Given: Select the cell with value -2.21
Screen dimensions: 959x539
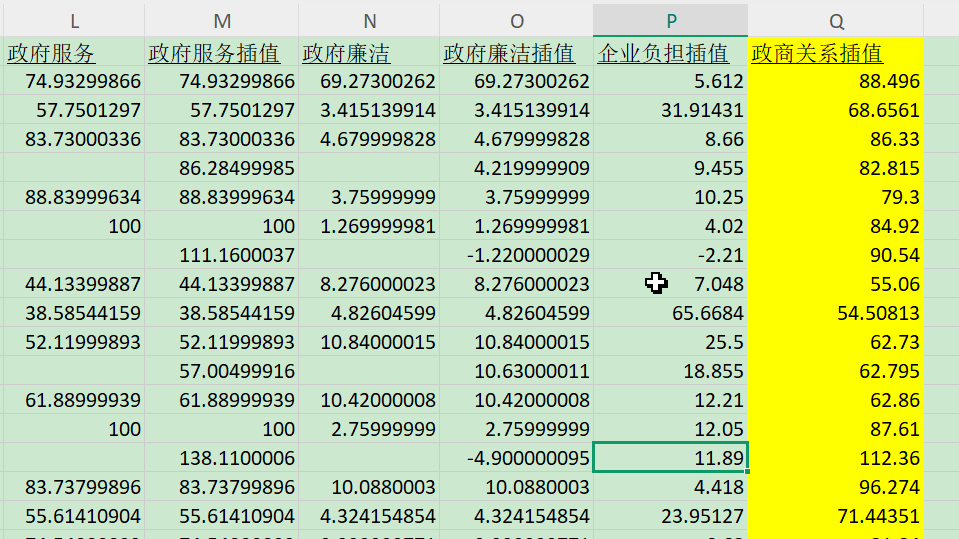Looking at the screenshot, I should [x=670, y=255].
